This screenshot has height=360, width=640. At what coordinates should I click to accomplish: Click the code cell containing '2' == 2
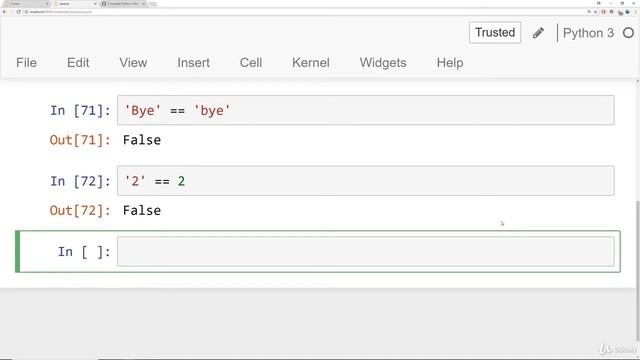(x=365, y=181)
